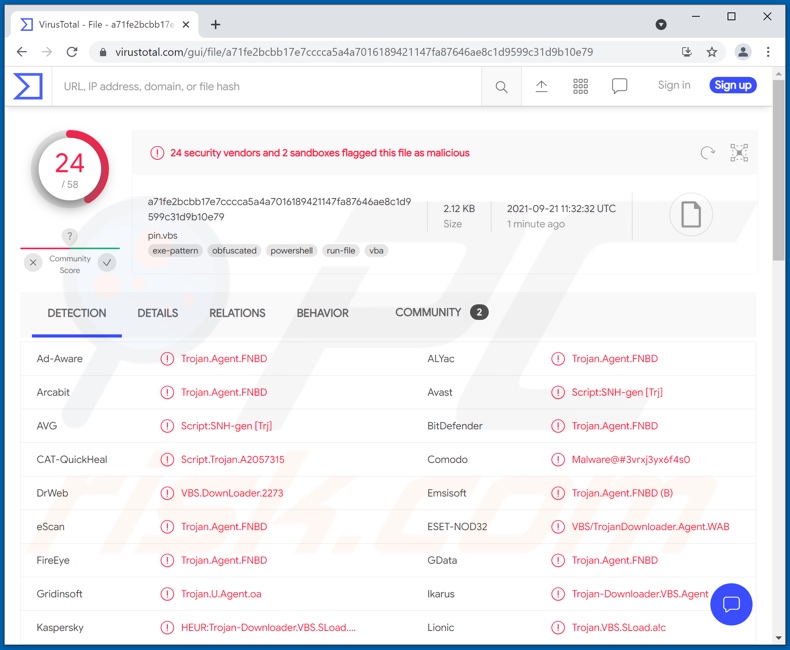Click the upload file icon
790x650 pixels.
[541, 86]
